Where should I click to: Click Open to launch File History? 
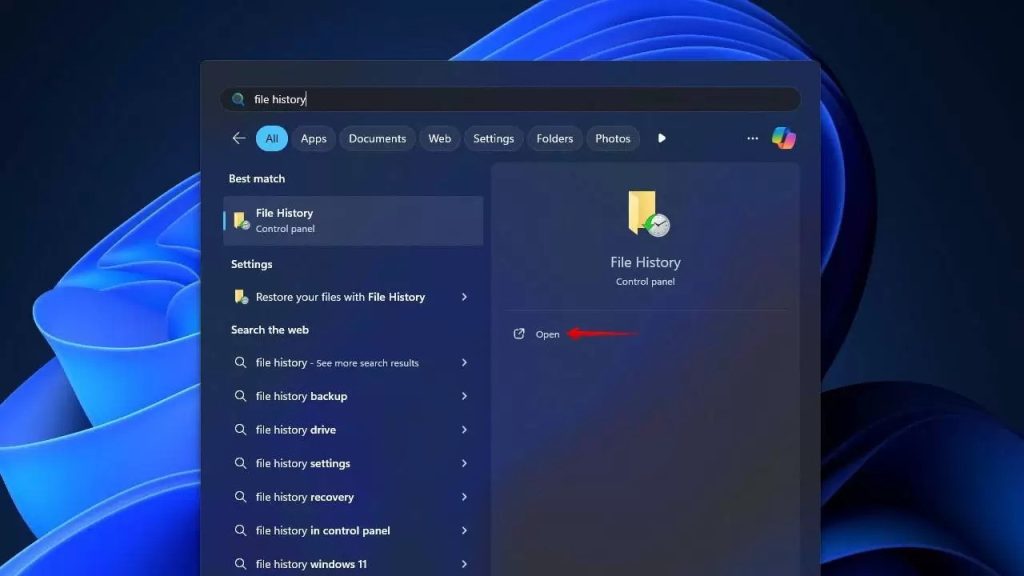[x=547, y=334]
